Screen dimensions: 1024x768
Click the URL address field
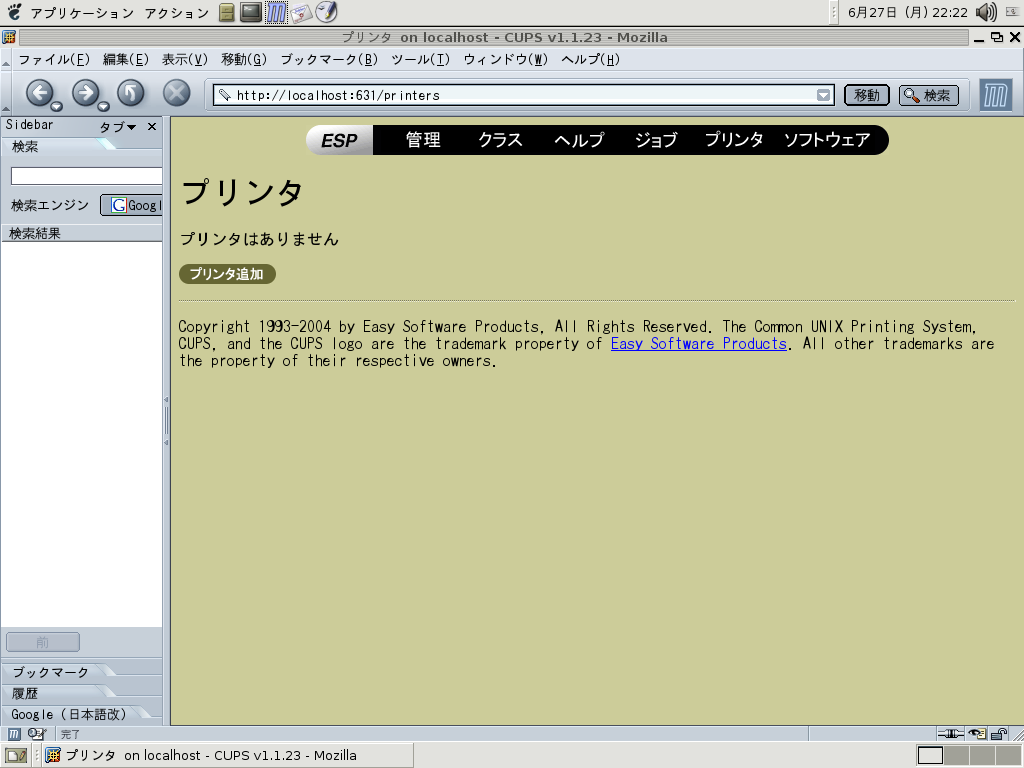[x=526, y=95]
